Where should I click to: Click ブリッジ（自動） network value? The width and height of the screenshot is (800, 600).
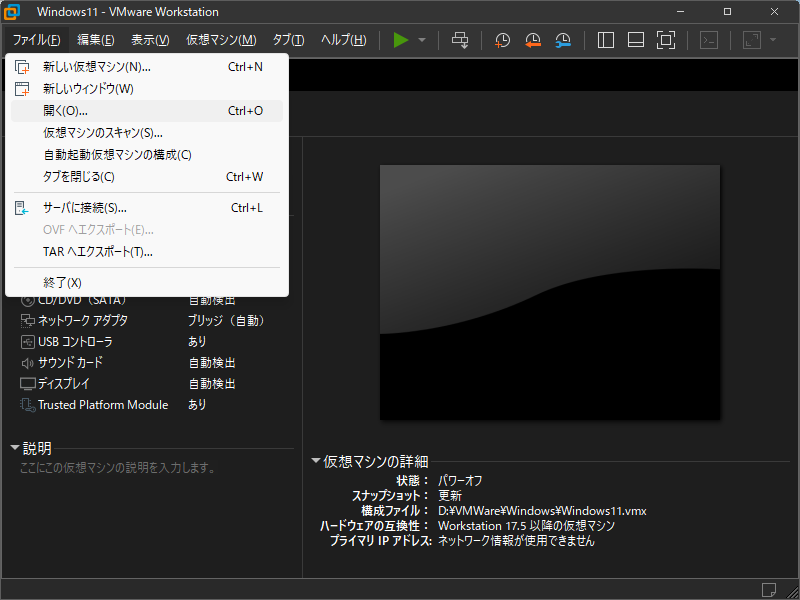[x=227, y=320]
